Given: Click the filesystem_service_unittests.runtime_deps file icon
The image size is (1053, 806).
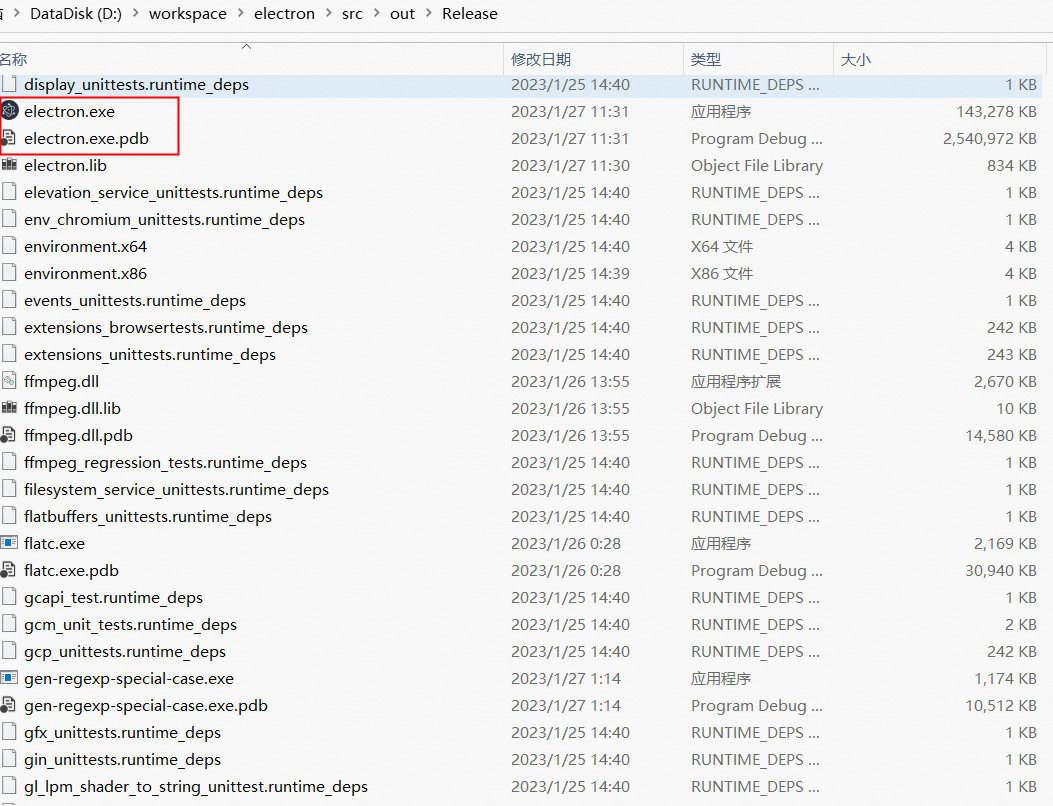Looking at the screenshot, I should (x=9, y=489).
